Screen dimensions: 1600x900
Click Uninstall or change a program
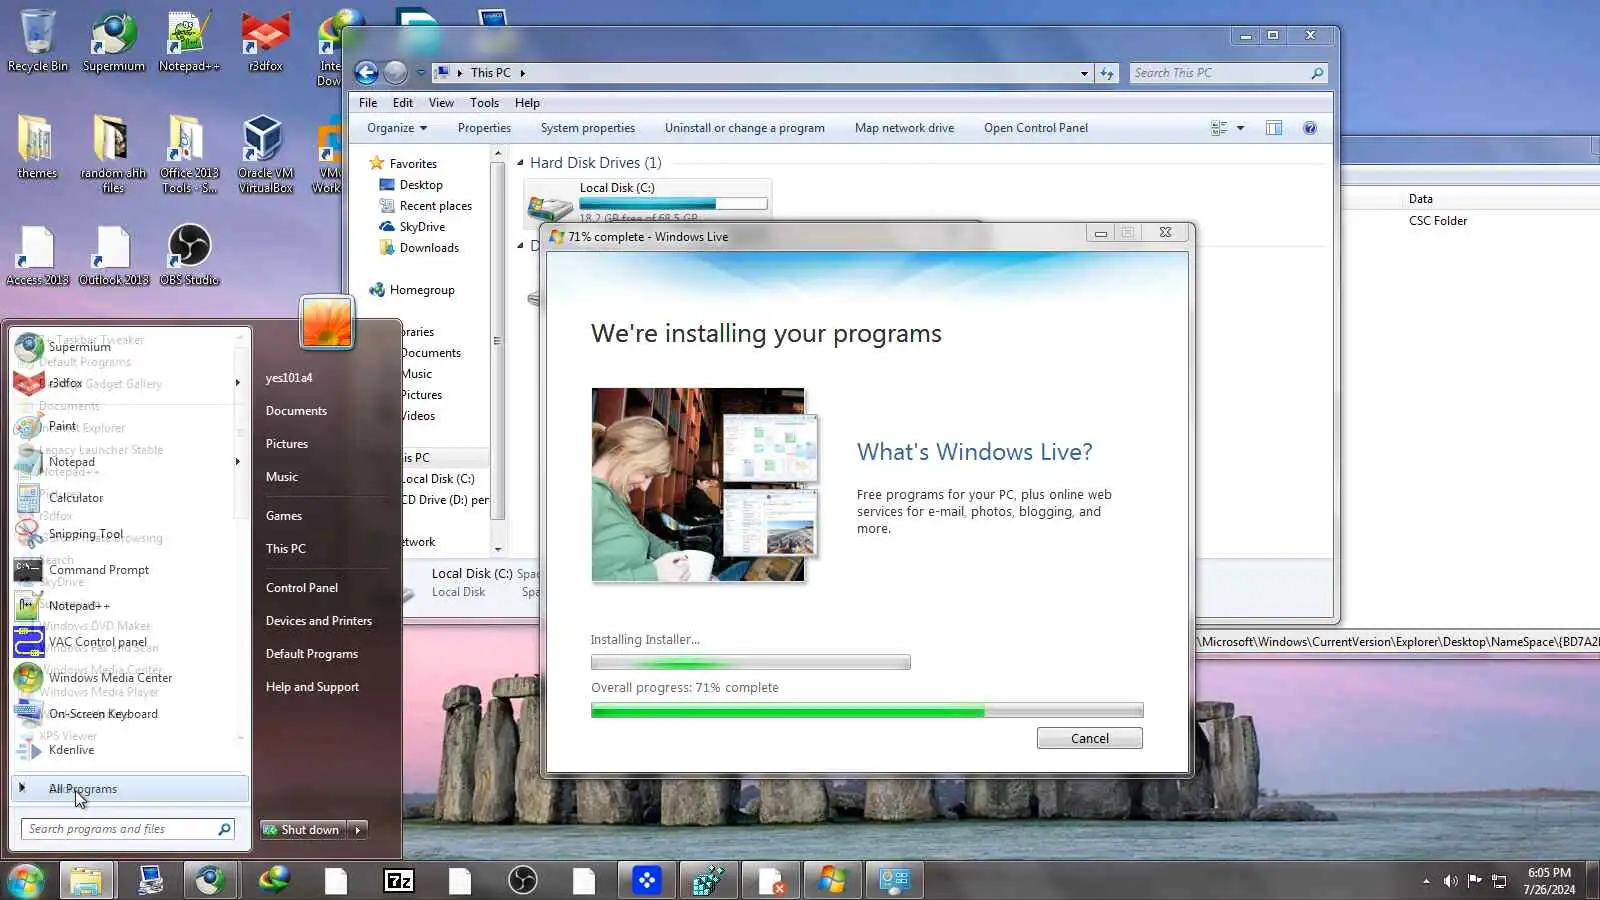745,128
